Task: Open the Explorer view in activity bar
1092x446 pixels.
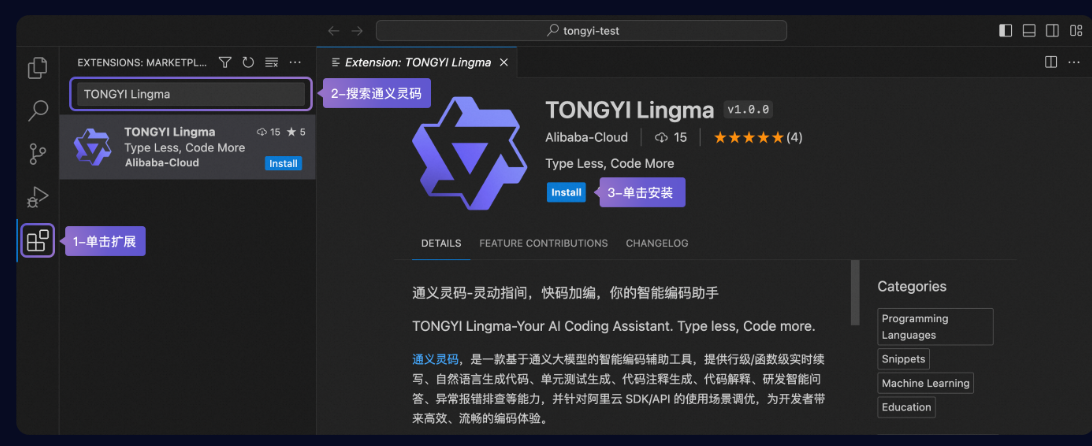Action: coord(38,68)
